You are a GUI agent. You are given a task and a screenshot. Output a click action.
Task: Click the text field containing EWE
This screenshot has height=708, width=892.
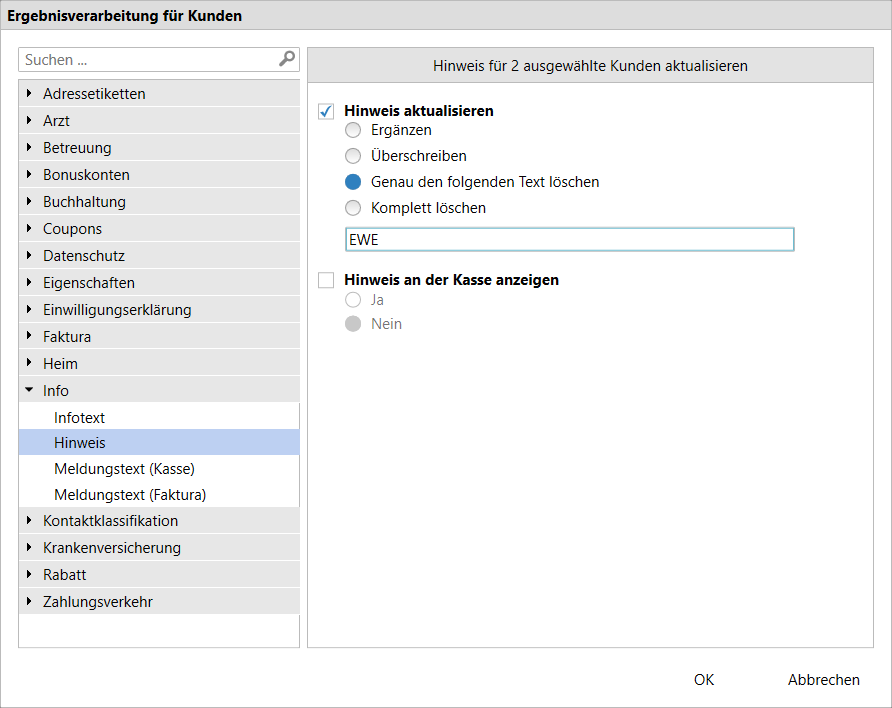[x=569, y=239]
